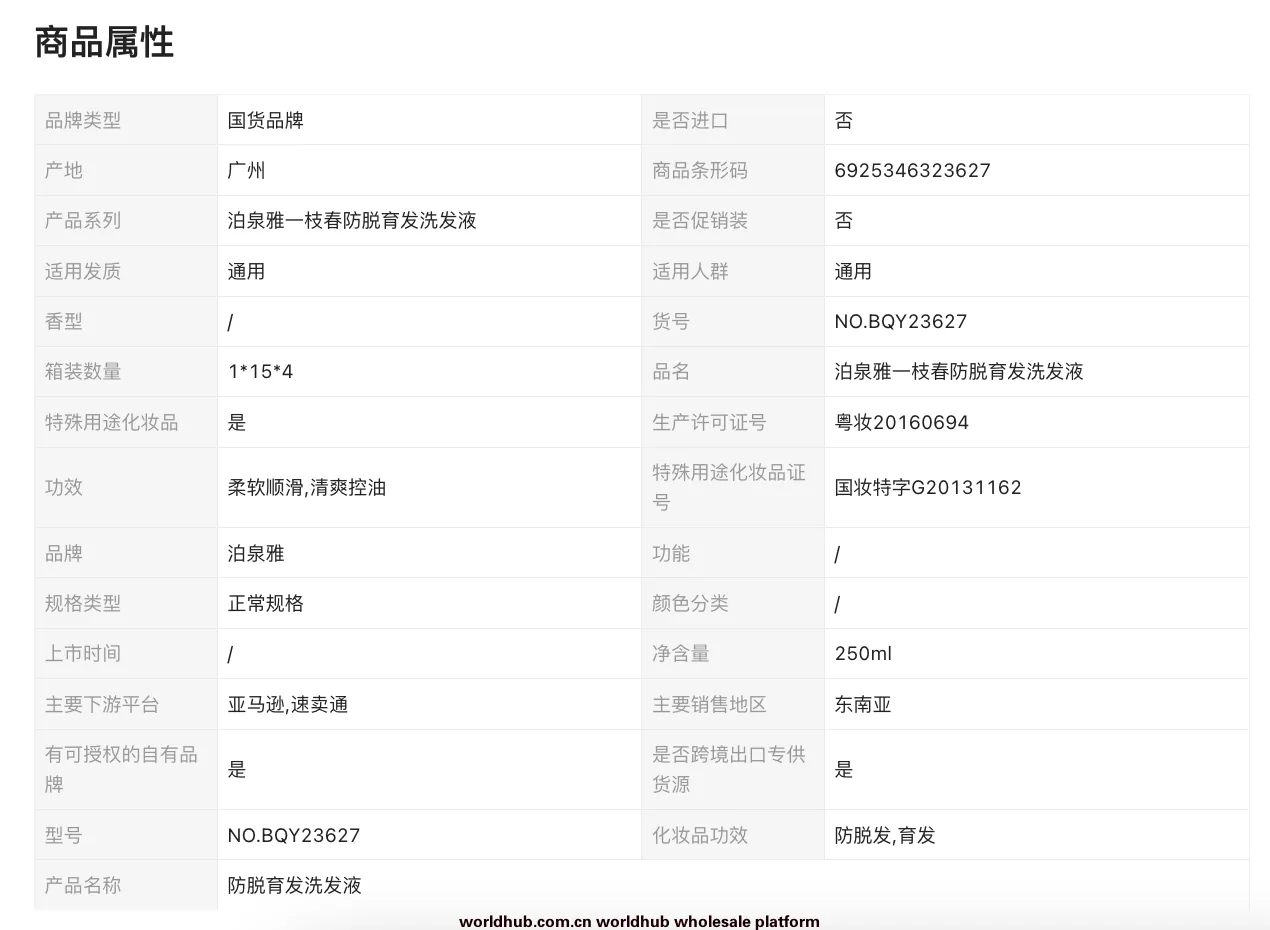Screen dimensions: 1270x930
Task: Select the 特殊用途化妆品 label
Action: point(112,422)
